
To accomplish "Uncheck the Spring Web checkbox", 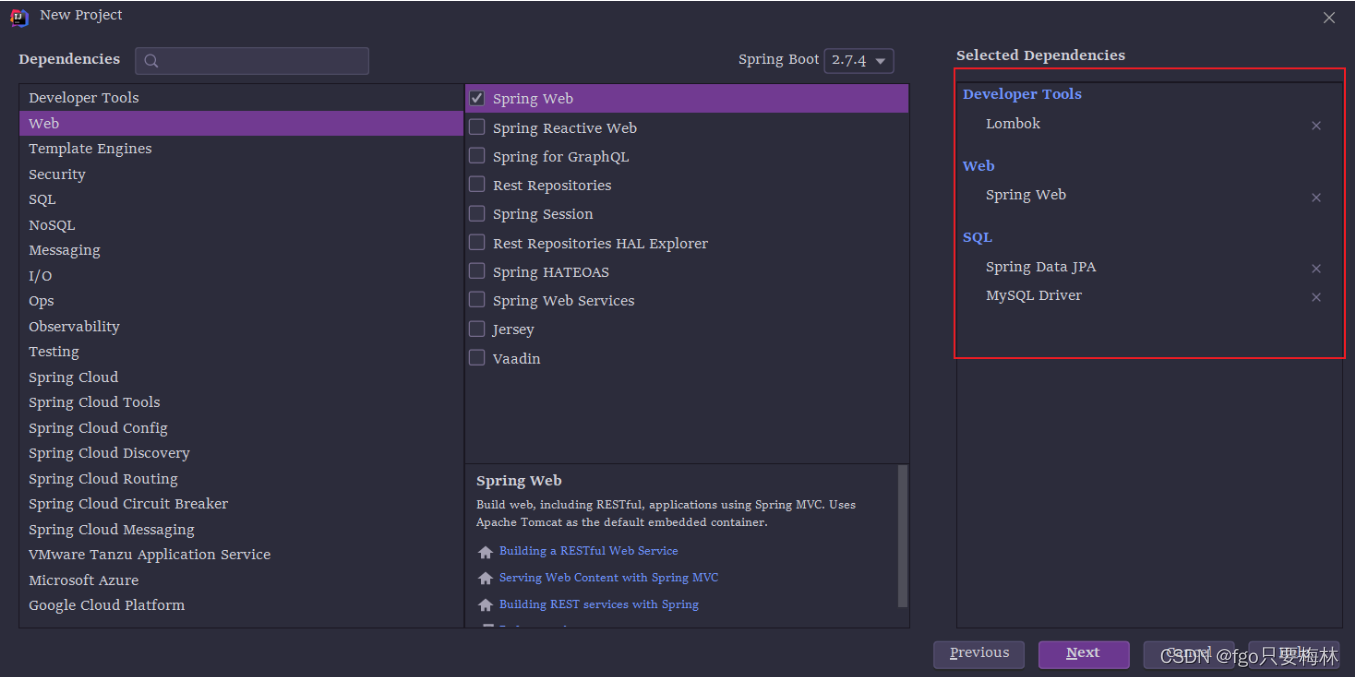I will [477, 98].
